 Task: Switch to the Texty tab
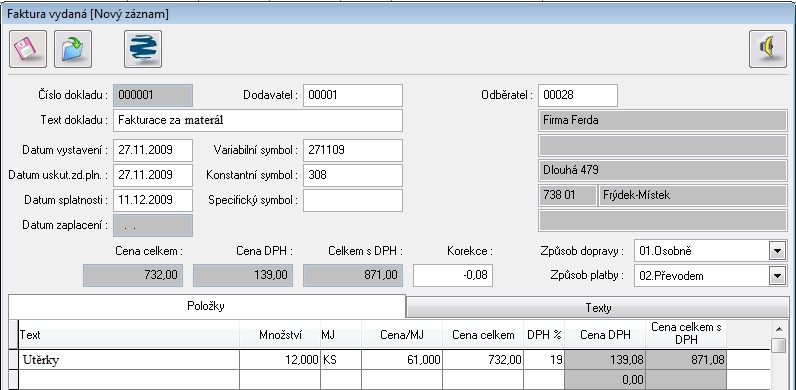click(x=598, y=308)
